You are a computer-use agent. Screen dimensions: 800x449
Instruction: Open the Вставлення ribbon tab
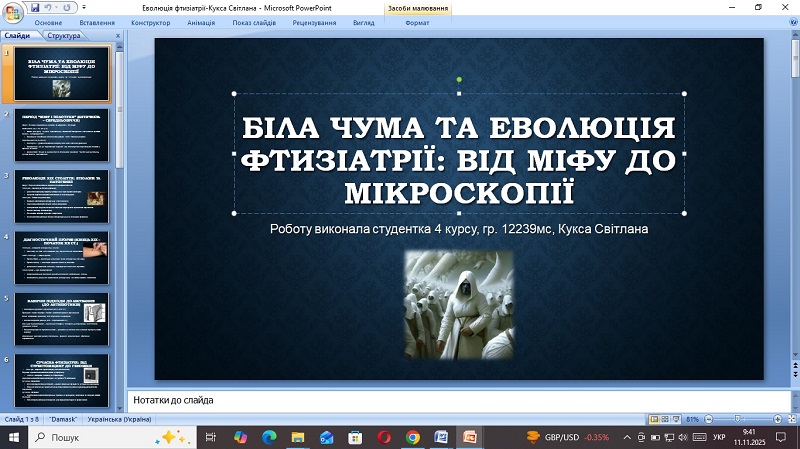[96, 22]
